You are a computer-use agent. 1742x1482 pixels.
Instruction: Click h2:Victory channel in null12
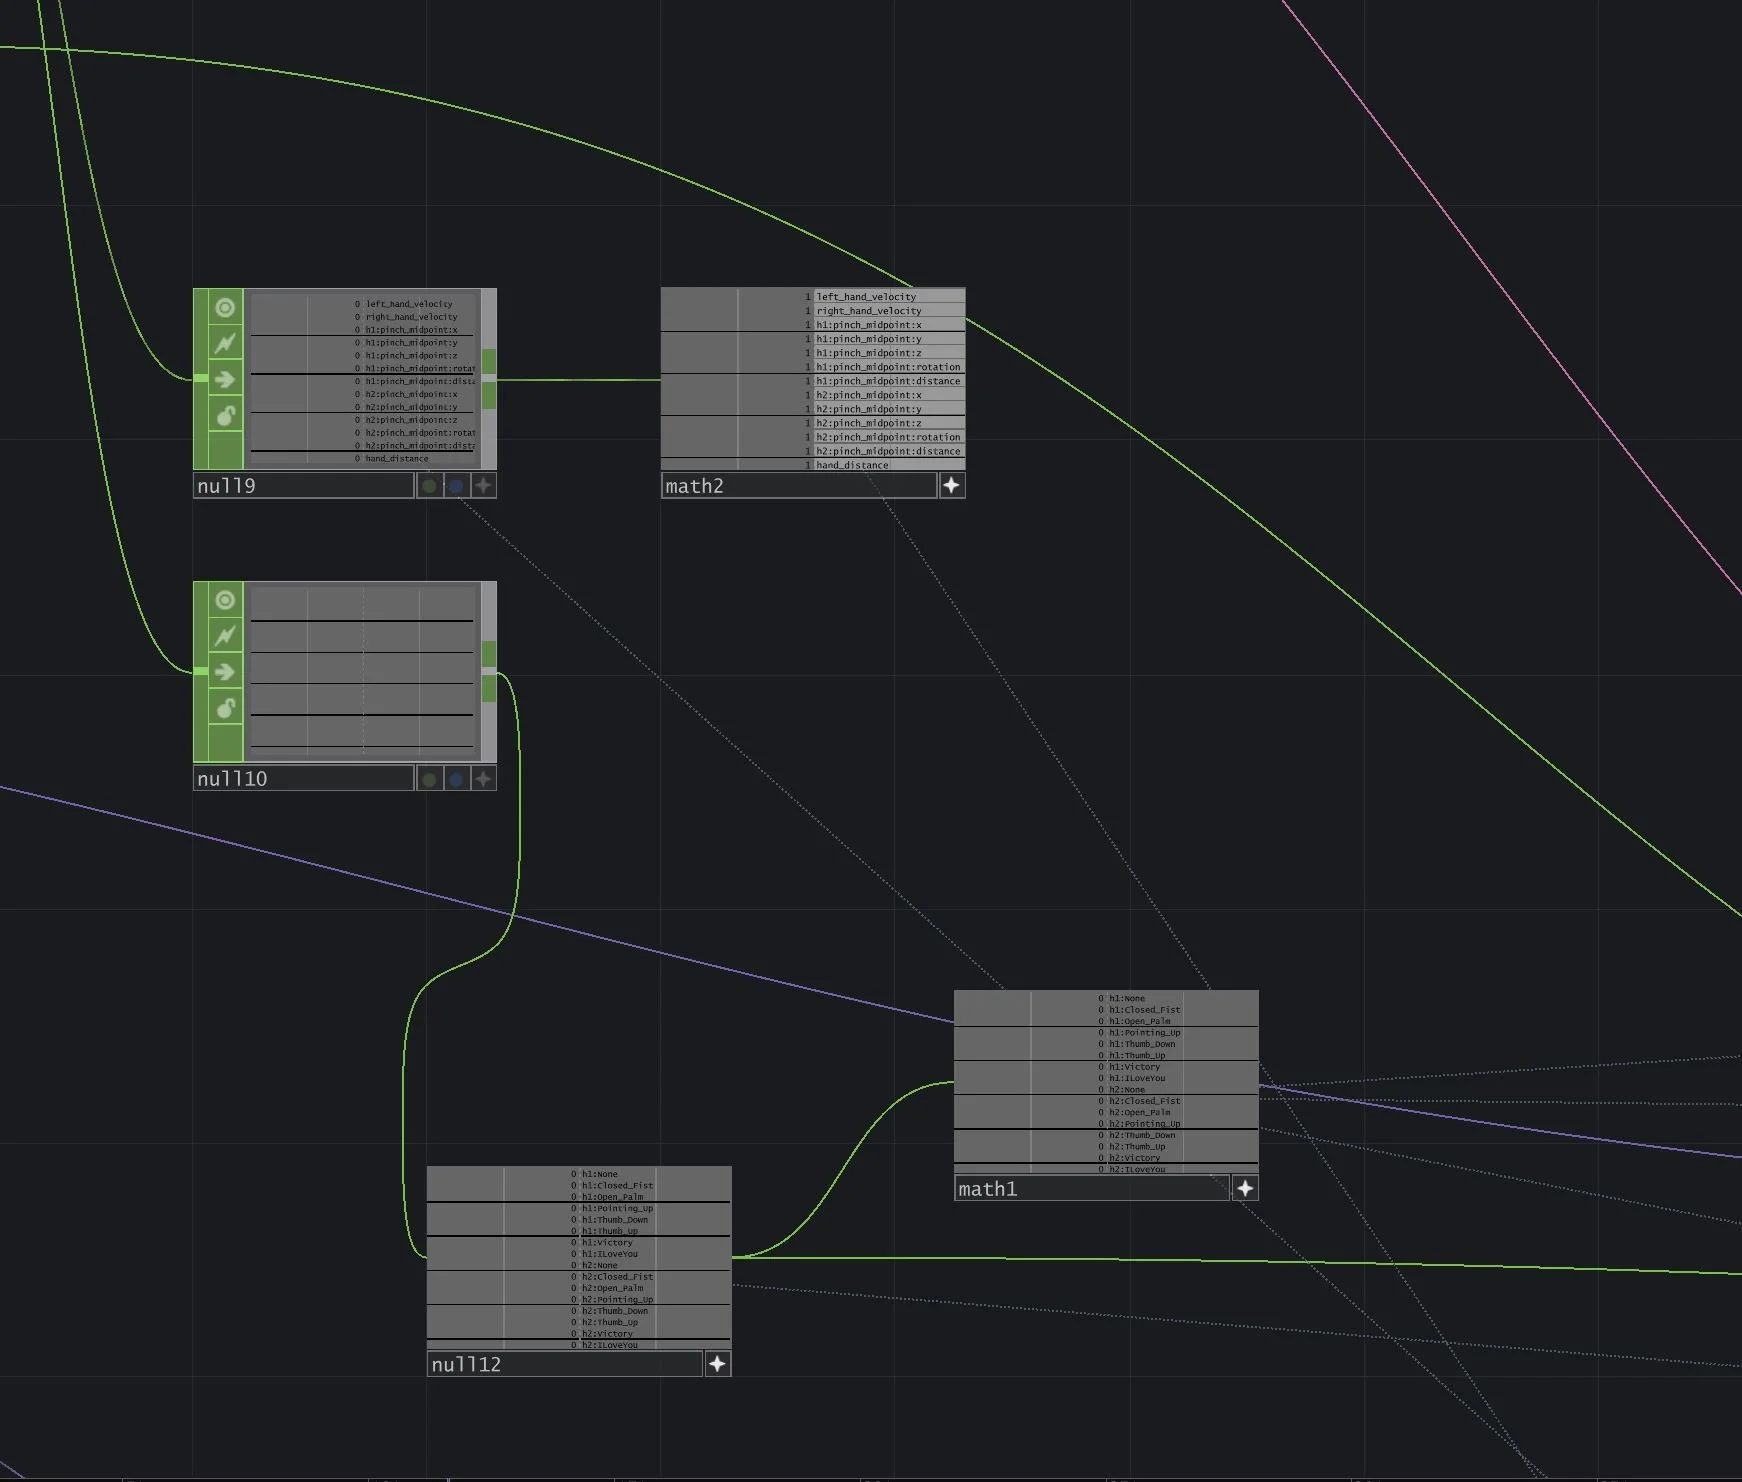pyautogui.click(x=608, y=1334)
